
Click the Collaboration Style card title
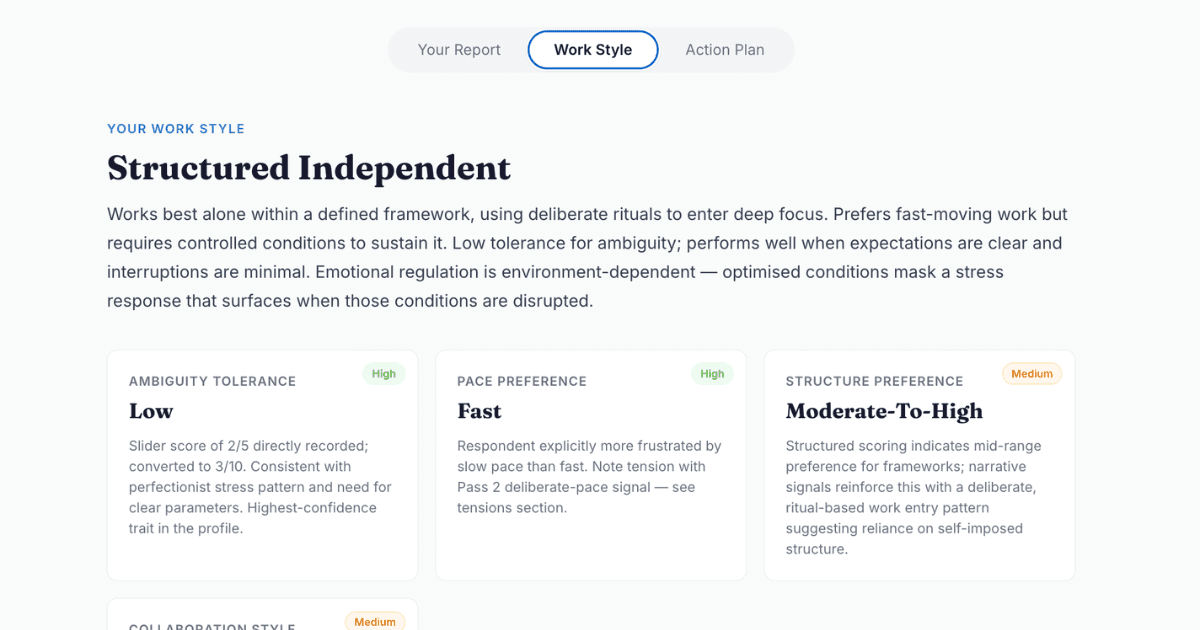click(x=211, y=627)
